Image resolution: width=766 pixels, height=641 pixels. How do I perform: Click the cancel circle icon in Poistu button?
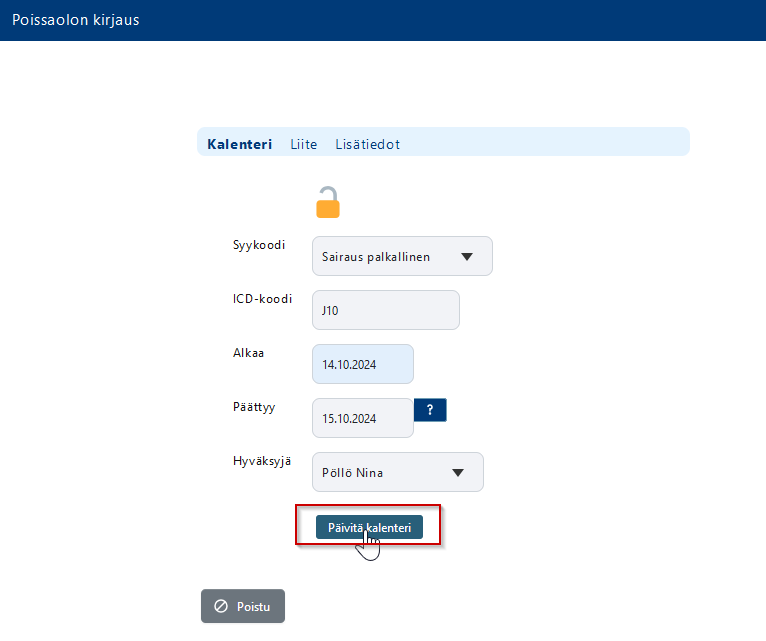click(x=221, y=607)
